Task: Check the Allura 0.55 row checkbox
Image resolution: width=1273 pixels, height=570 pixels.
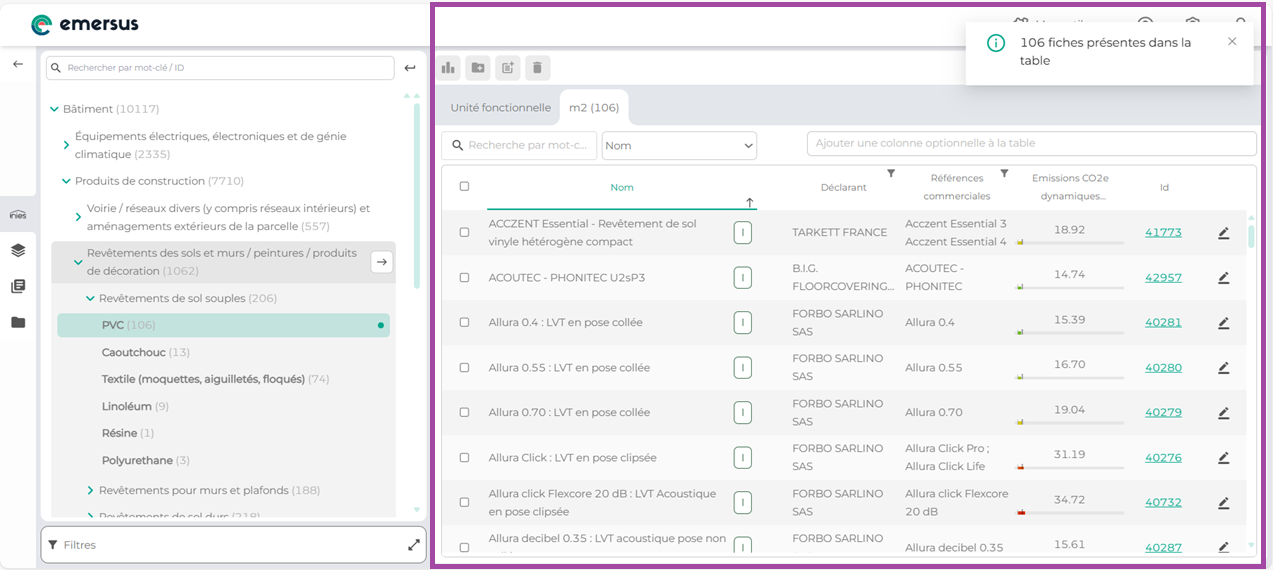Action: coord(464,368)
